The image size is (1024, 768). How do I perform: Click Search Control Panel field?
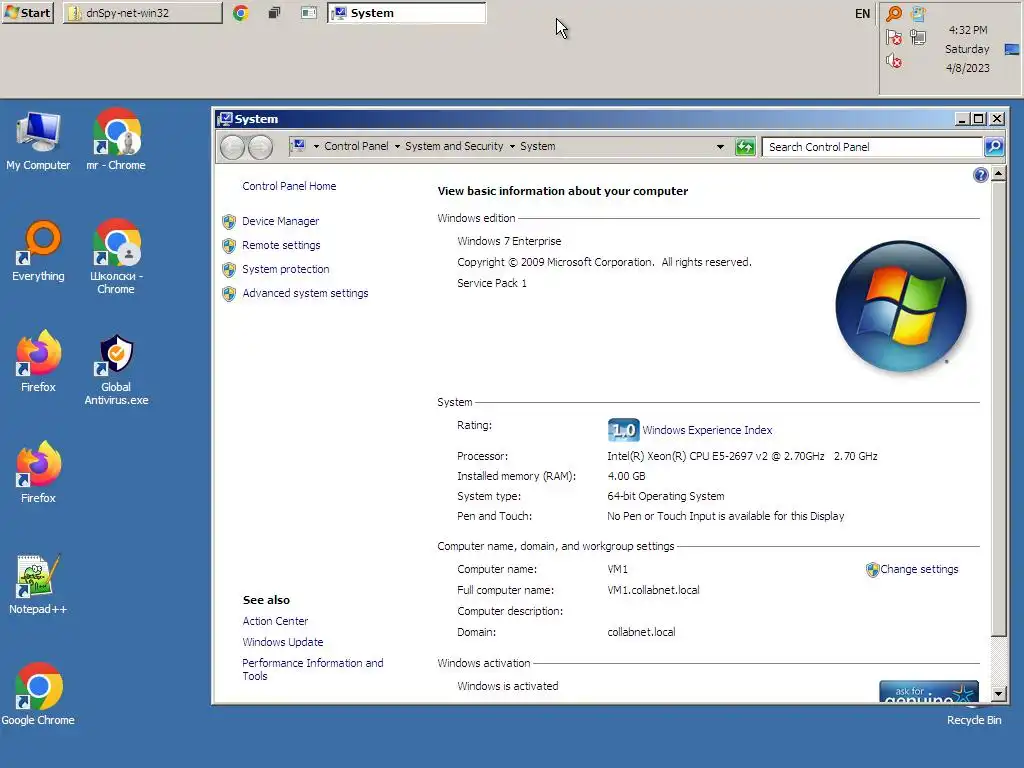tap(872, 147)
